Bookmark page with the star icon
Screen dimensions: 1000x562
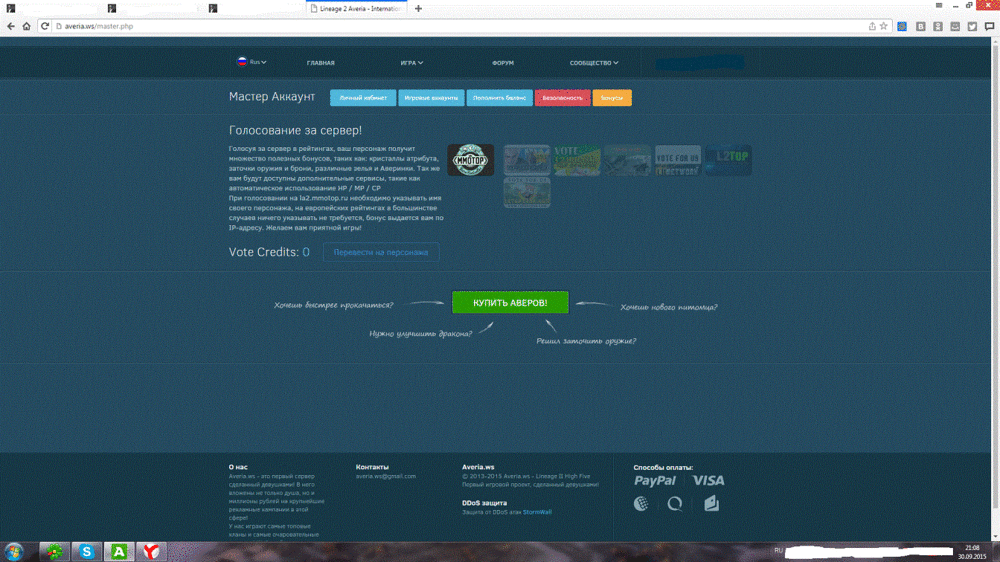pos(883,26)
